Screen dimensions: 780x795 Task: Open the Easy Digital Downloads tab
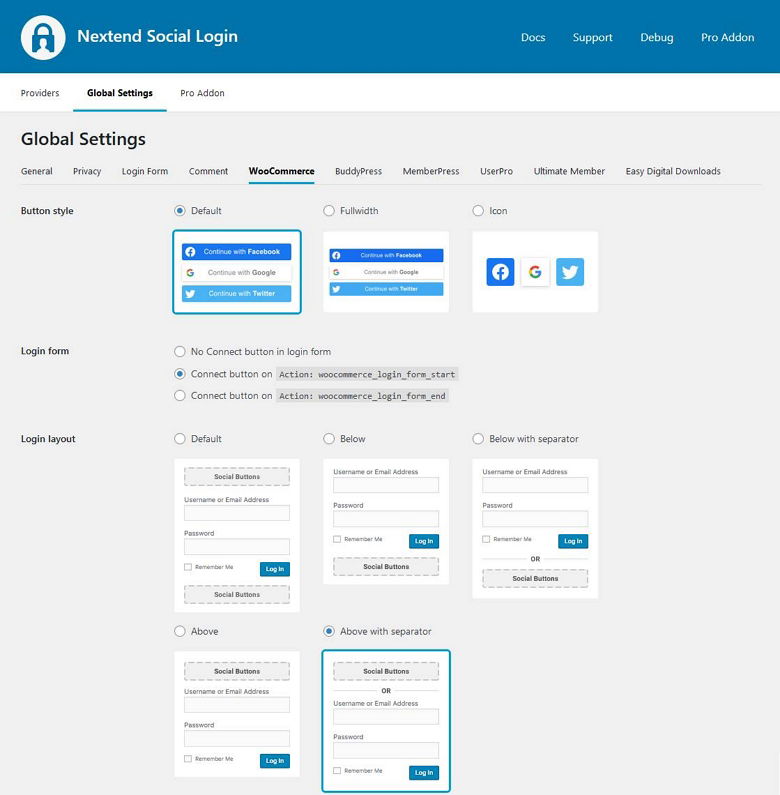pos(672,172)
